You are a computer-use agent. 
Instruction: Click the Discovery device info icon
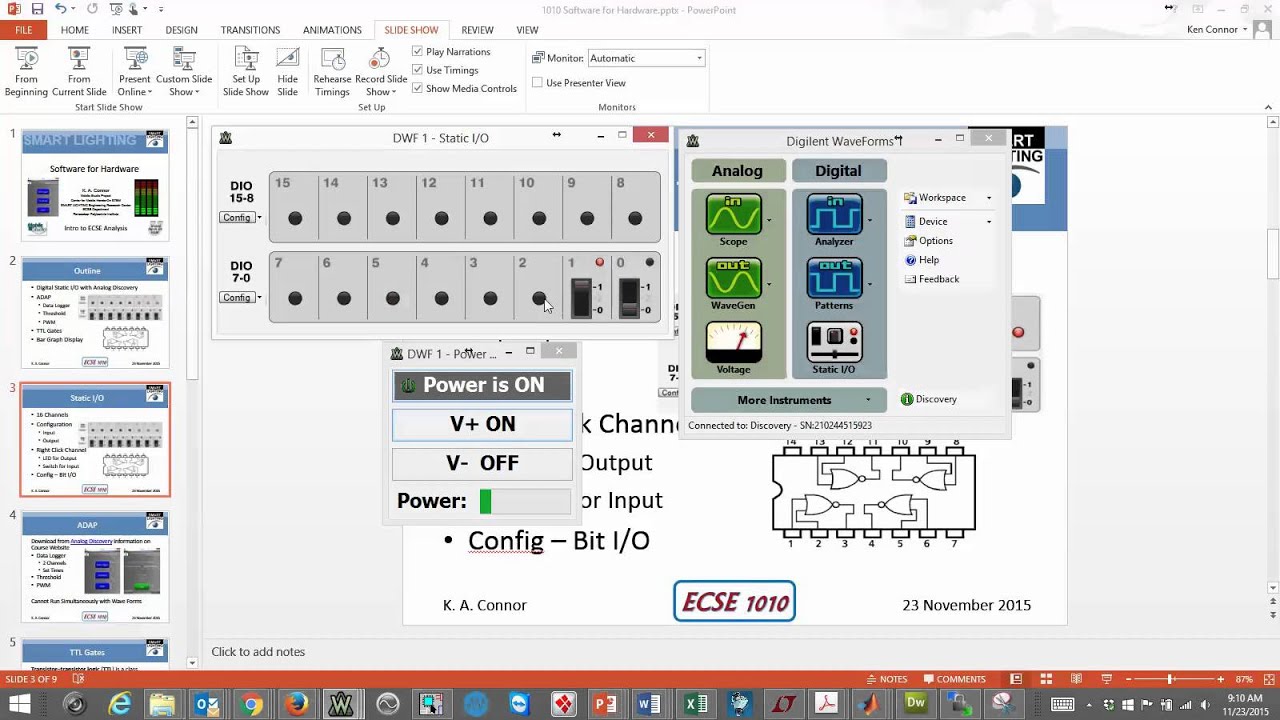click(907, 399)
